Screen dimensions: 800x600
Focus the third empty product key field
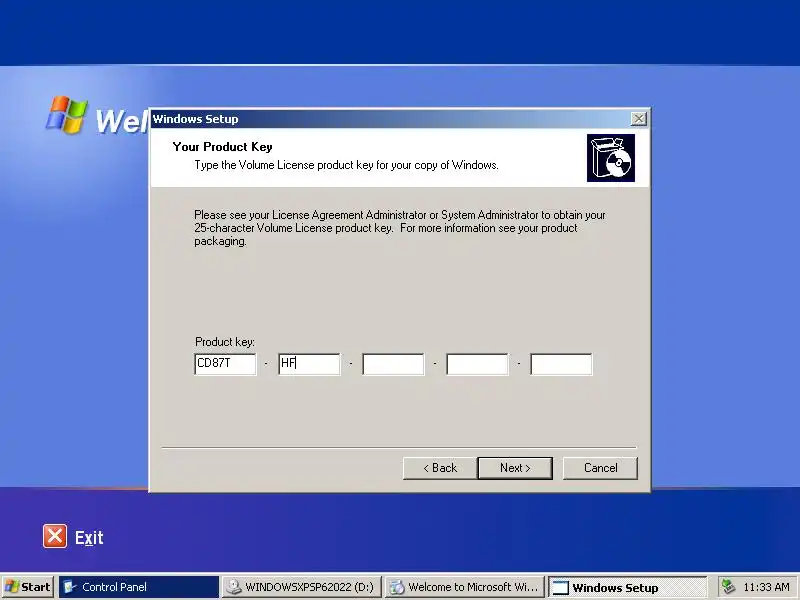[x=393, y=364]
